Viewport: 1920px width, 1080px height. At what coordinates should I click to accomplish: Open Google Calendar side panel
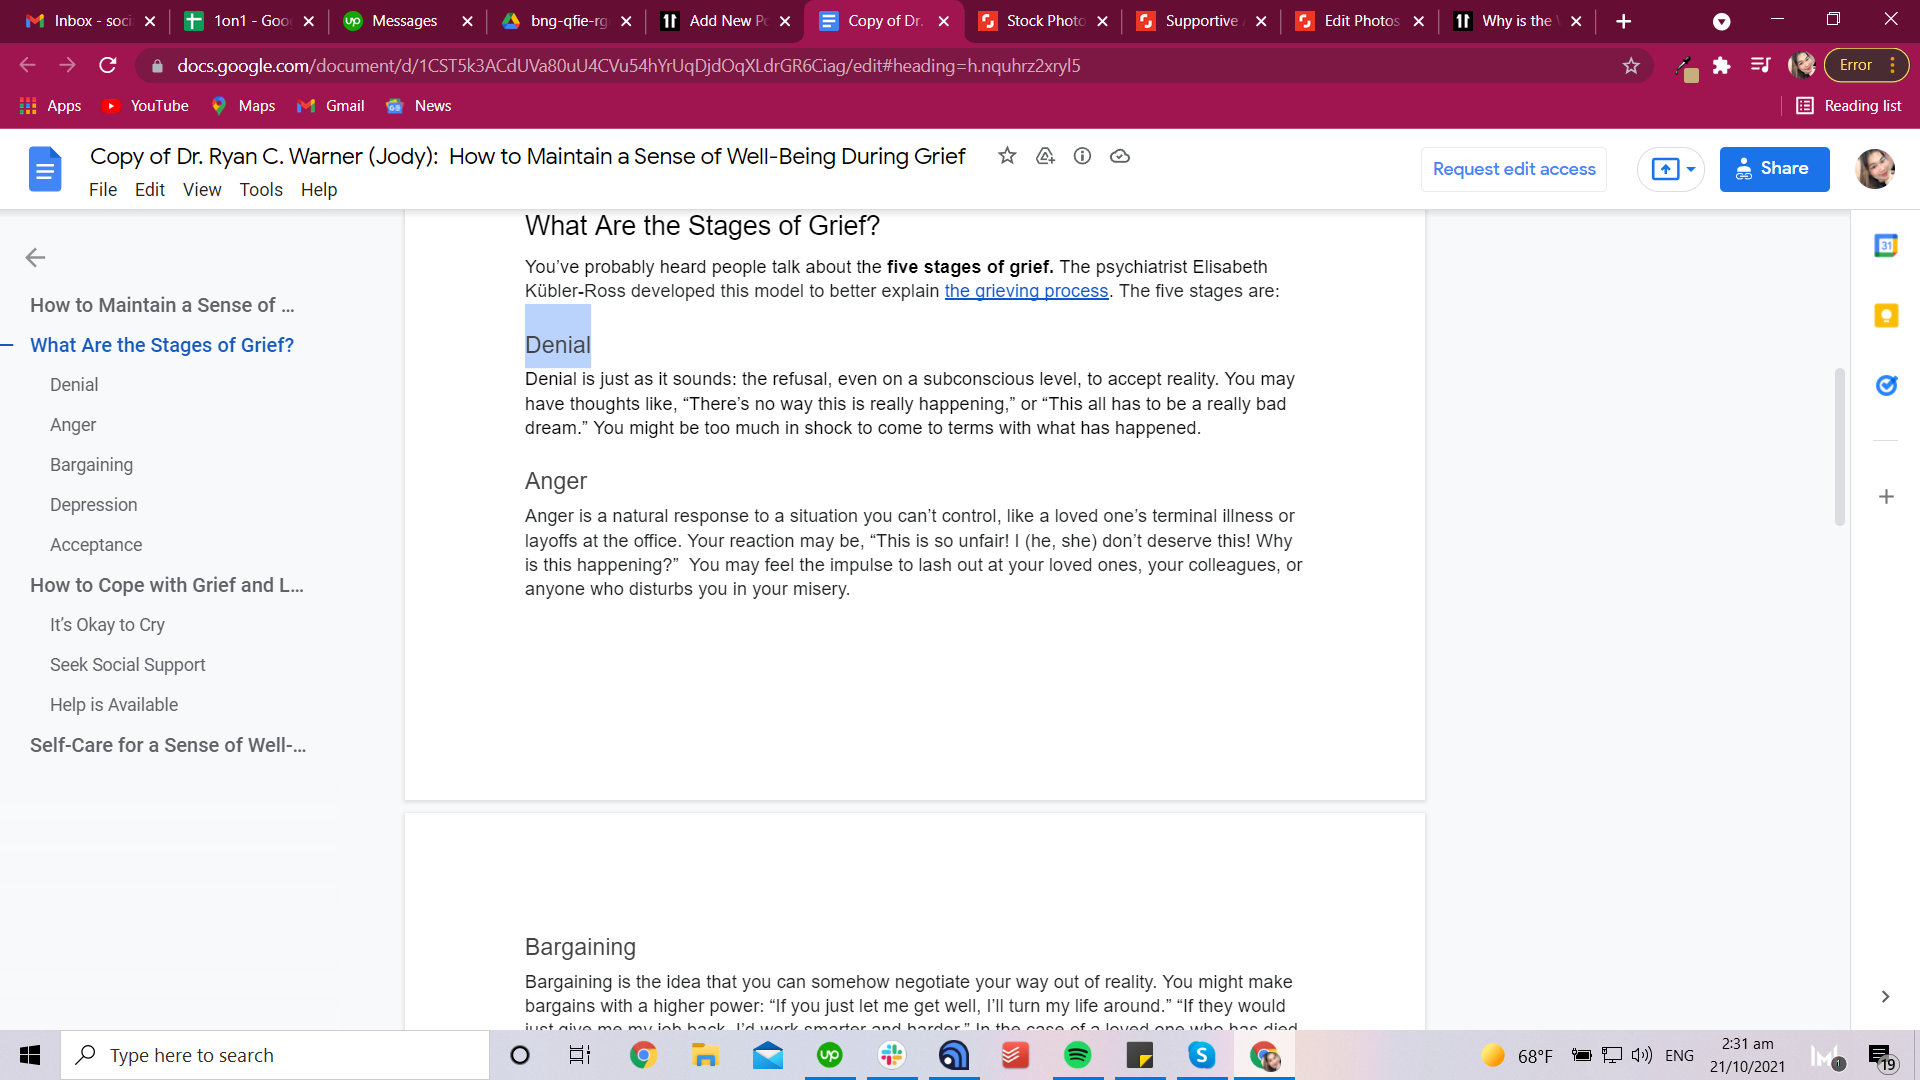[1886, 246]
